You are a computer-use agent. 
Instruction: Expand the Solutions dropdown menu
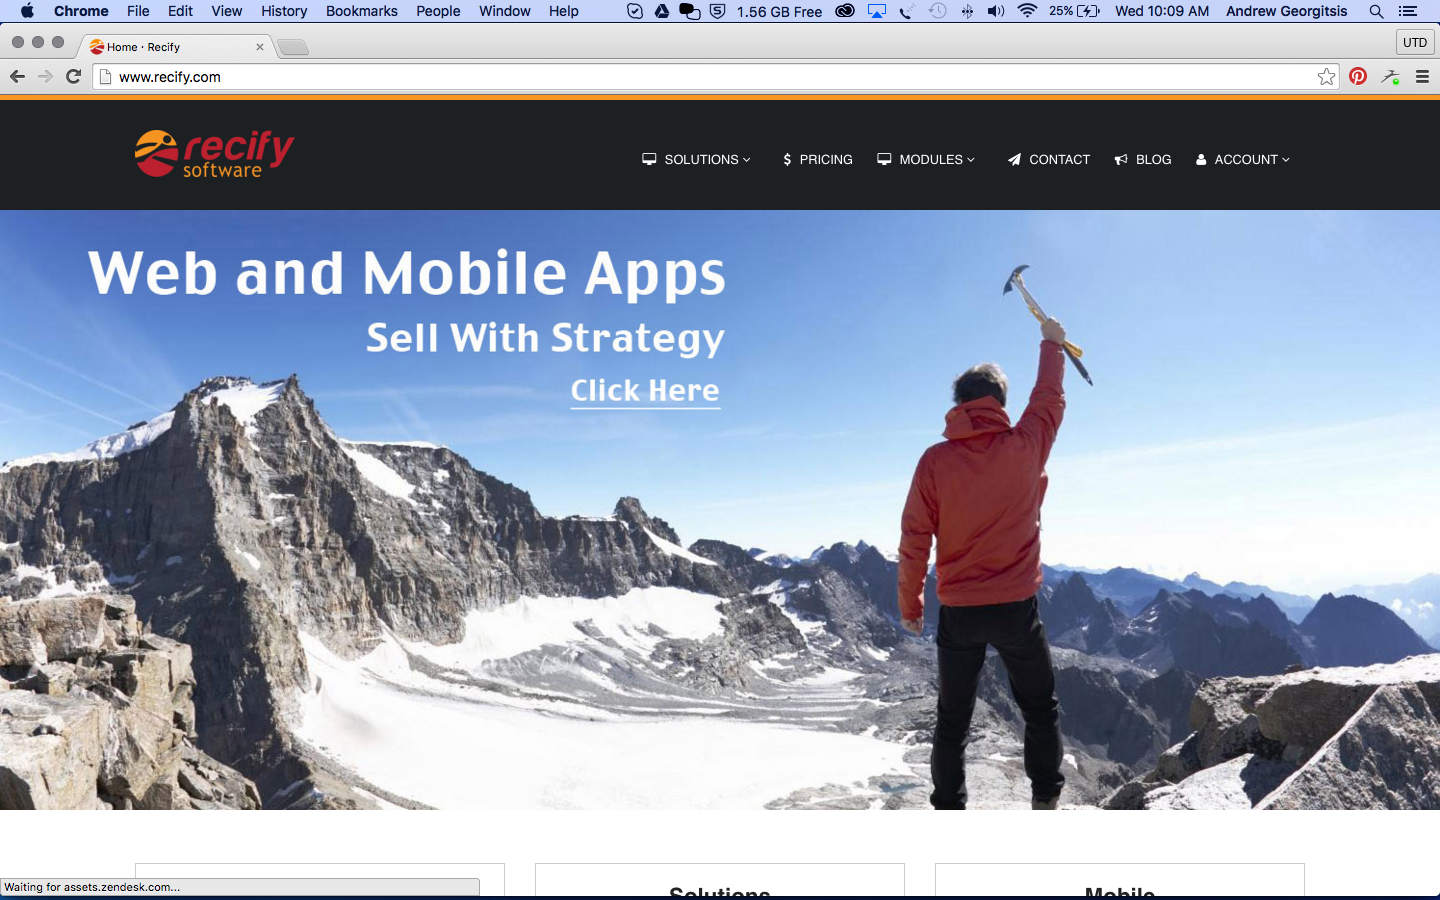[697, 160]
